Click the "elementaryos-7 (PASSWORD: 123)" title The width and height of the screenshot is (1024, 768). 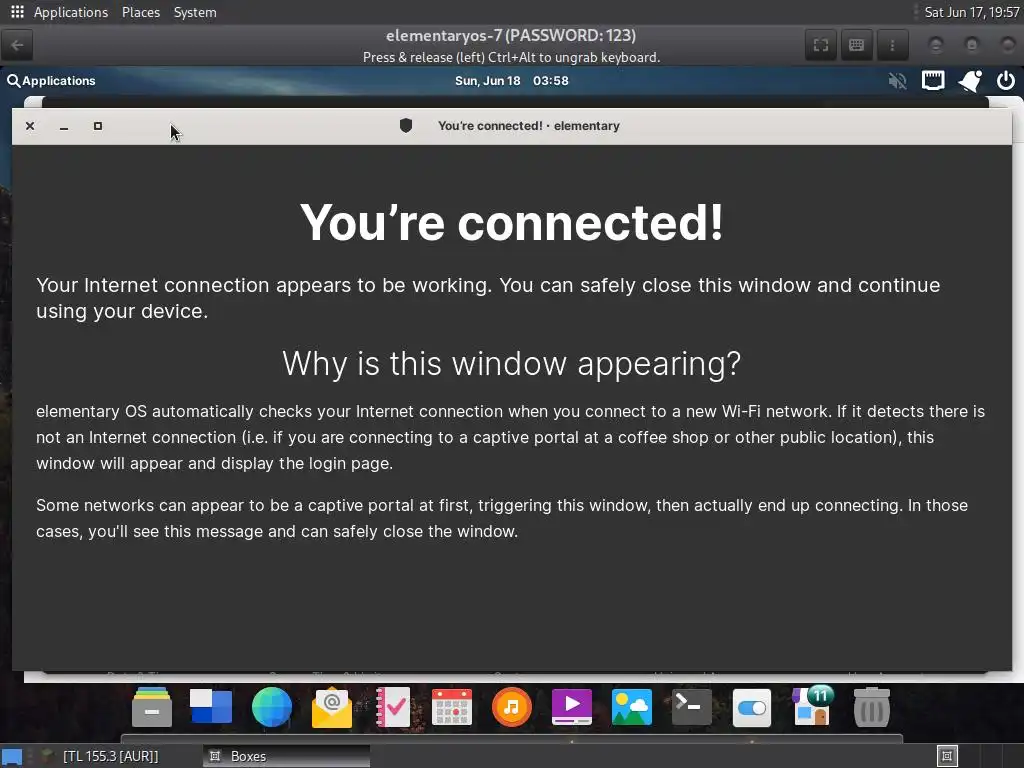point(511,35)
